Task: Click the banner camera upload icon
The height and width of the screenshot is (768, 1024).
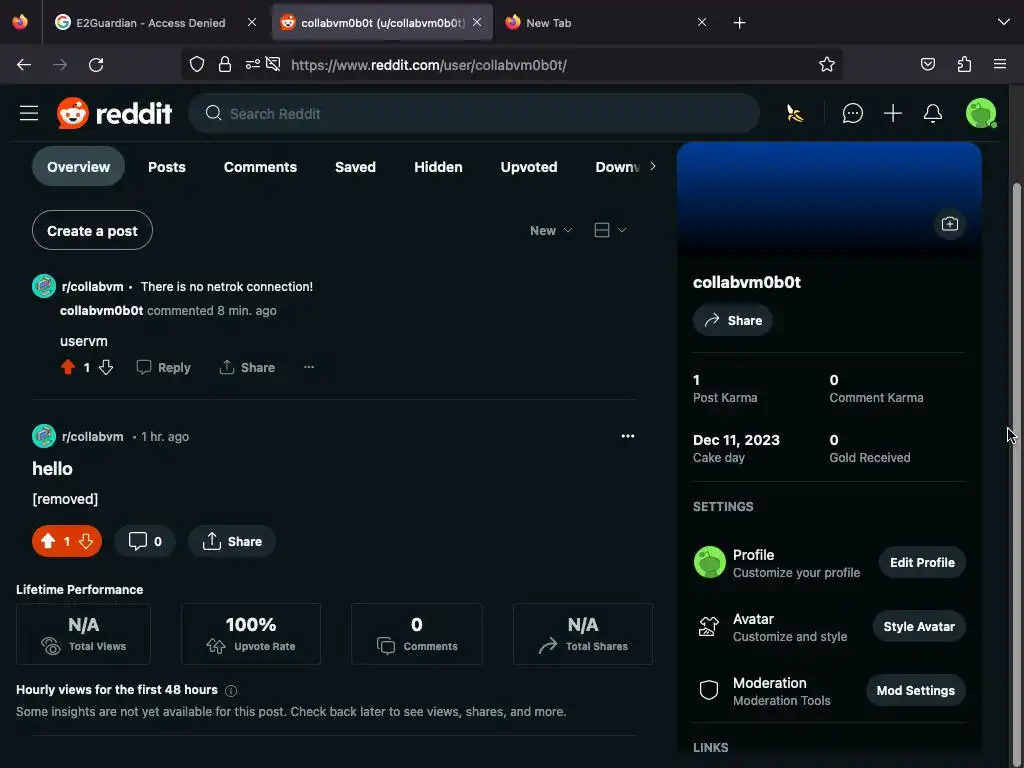Action: [950, 224]
